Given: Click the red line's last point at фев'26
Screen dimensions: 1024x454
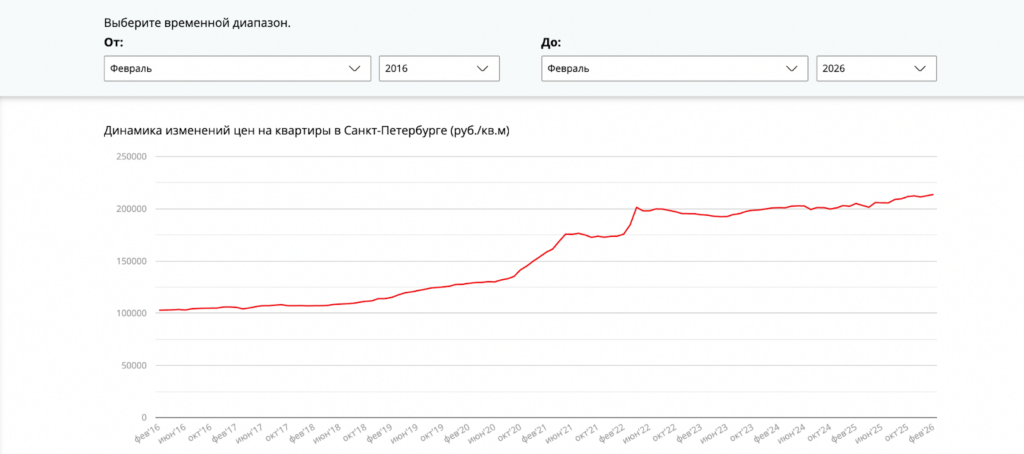Looking at the screenshot, I should pyautogui.click(x=932, y=194).
